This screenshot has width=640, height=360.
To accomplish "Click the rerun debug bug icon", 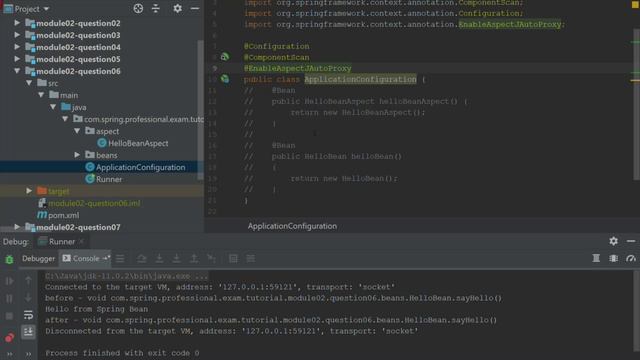I will click(9, 260).
